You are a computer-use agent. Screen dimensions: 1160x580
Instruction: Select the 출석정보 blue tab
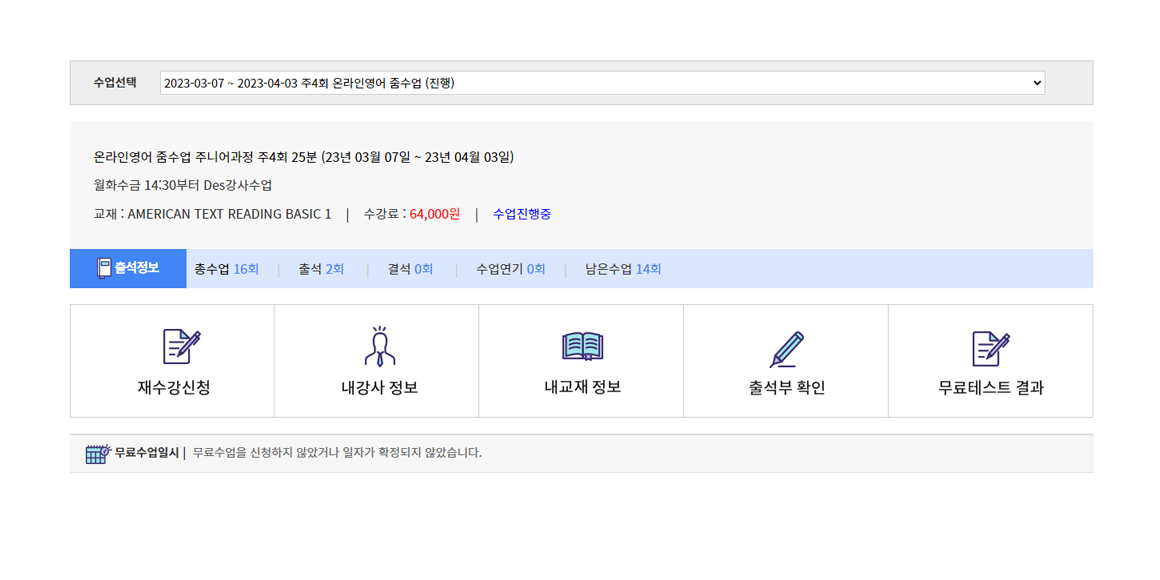pos(128,269)
